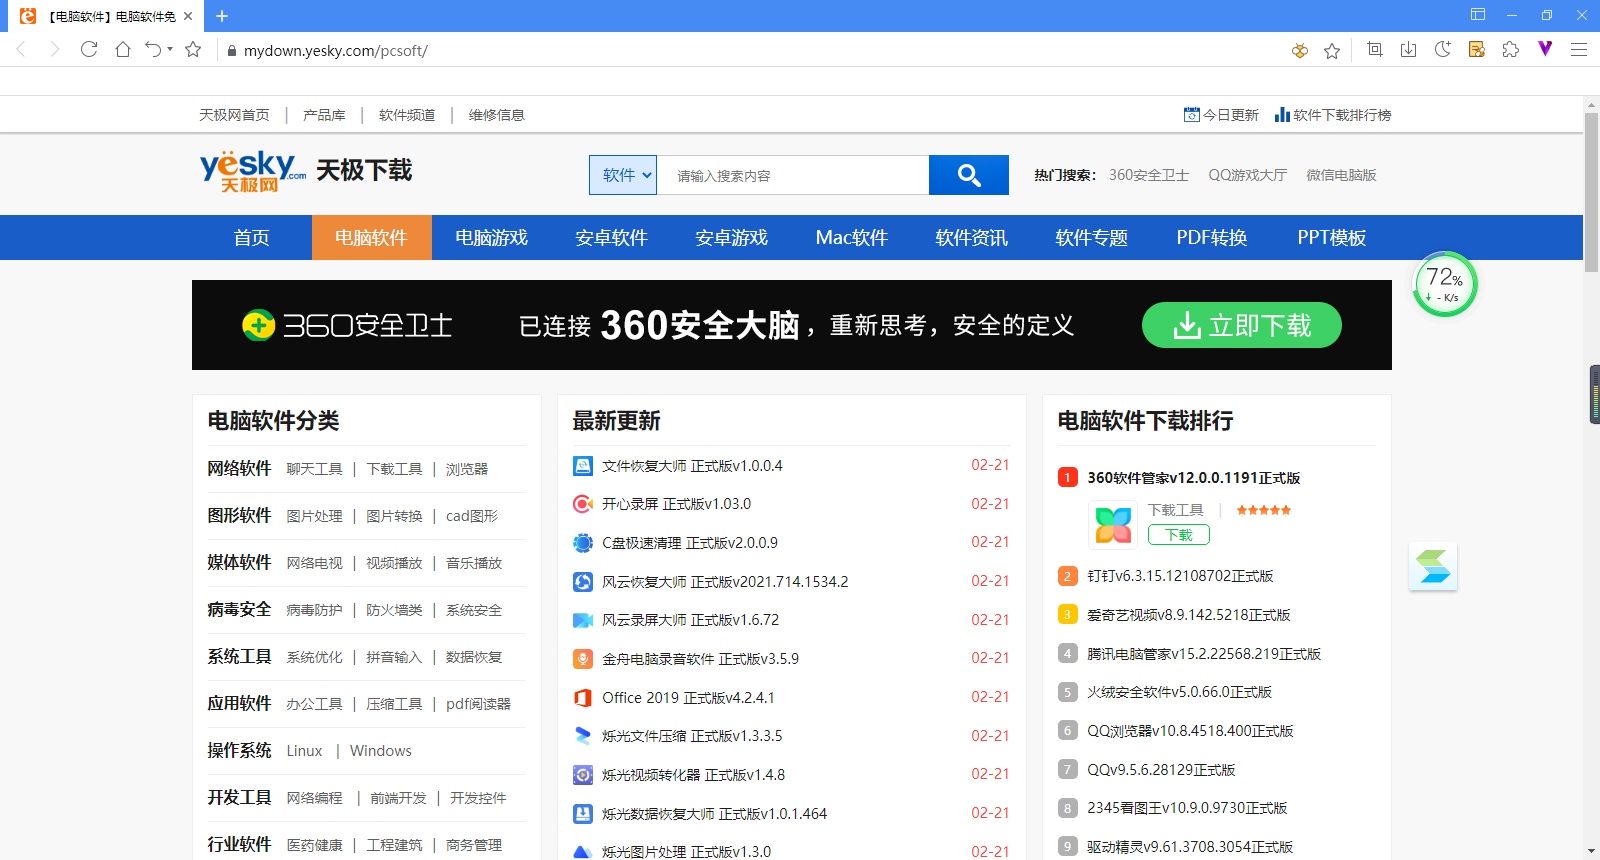Screen dimensions: 1600x860
Task: Click the 下载 button under 360软件管家
Action: (x=1179, y=535)
